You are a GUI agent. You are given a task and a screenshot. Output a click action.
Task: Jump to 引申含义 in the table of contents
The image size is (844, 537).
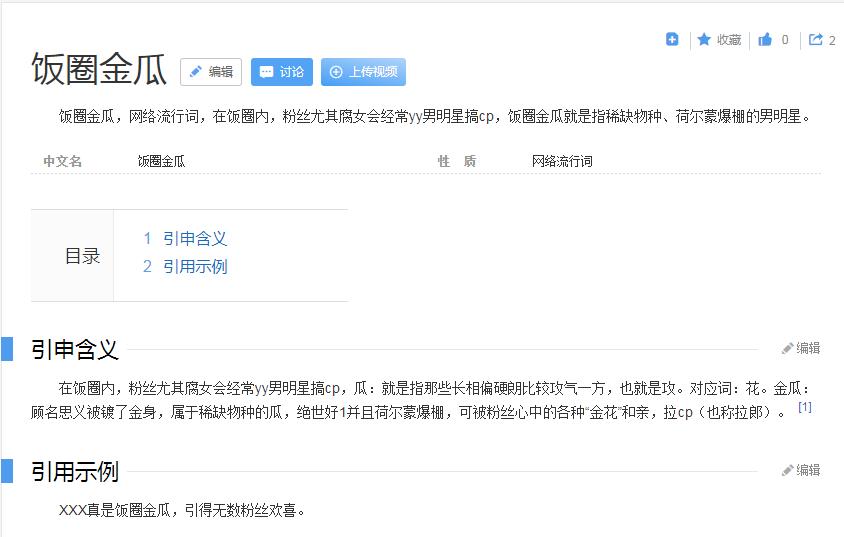(x=195, y=239)
